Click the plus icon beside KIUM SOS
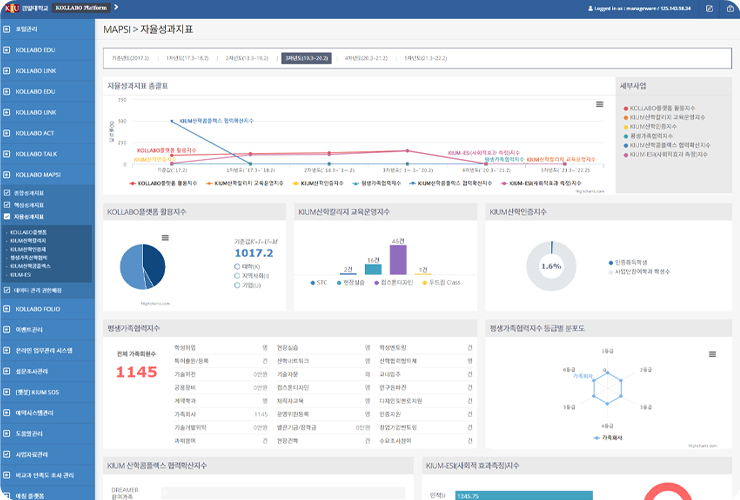 (x=7, y=392)
